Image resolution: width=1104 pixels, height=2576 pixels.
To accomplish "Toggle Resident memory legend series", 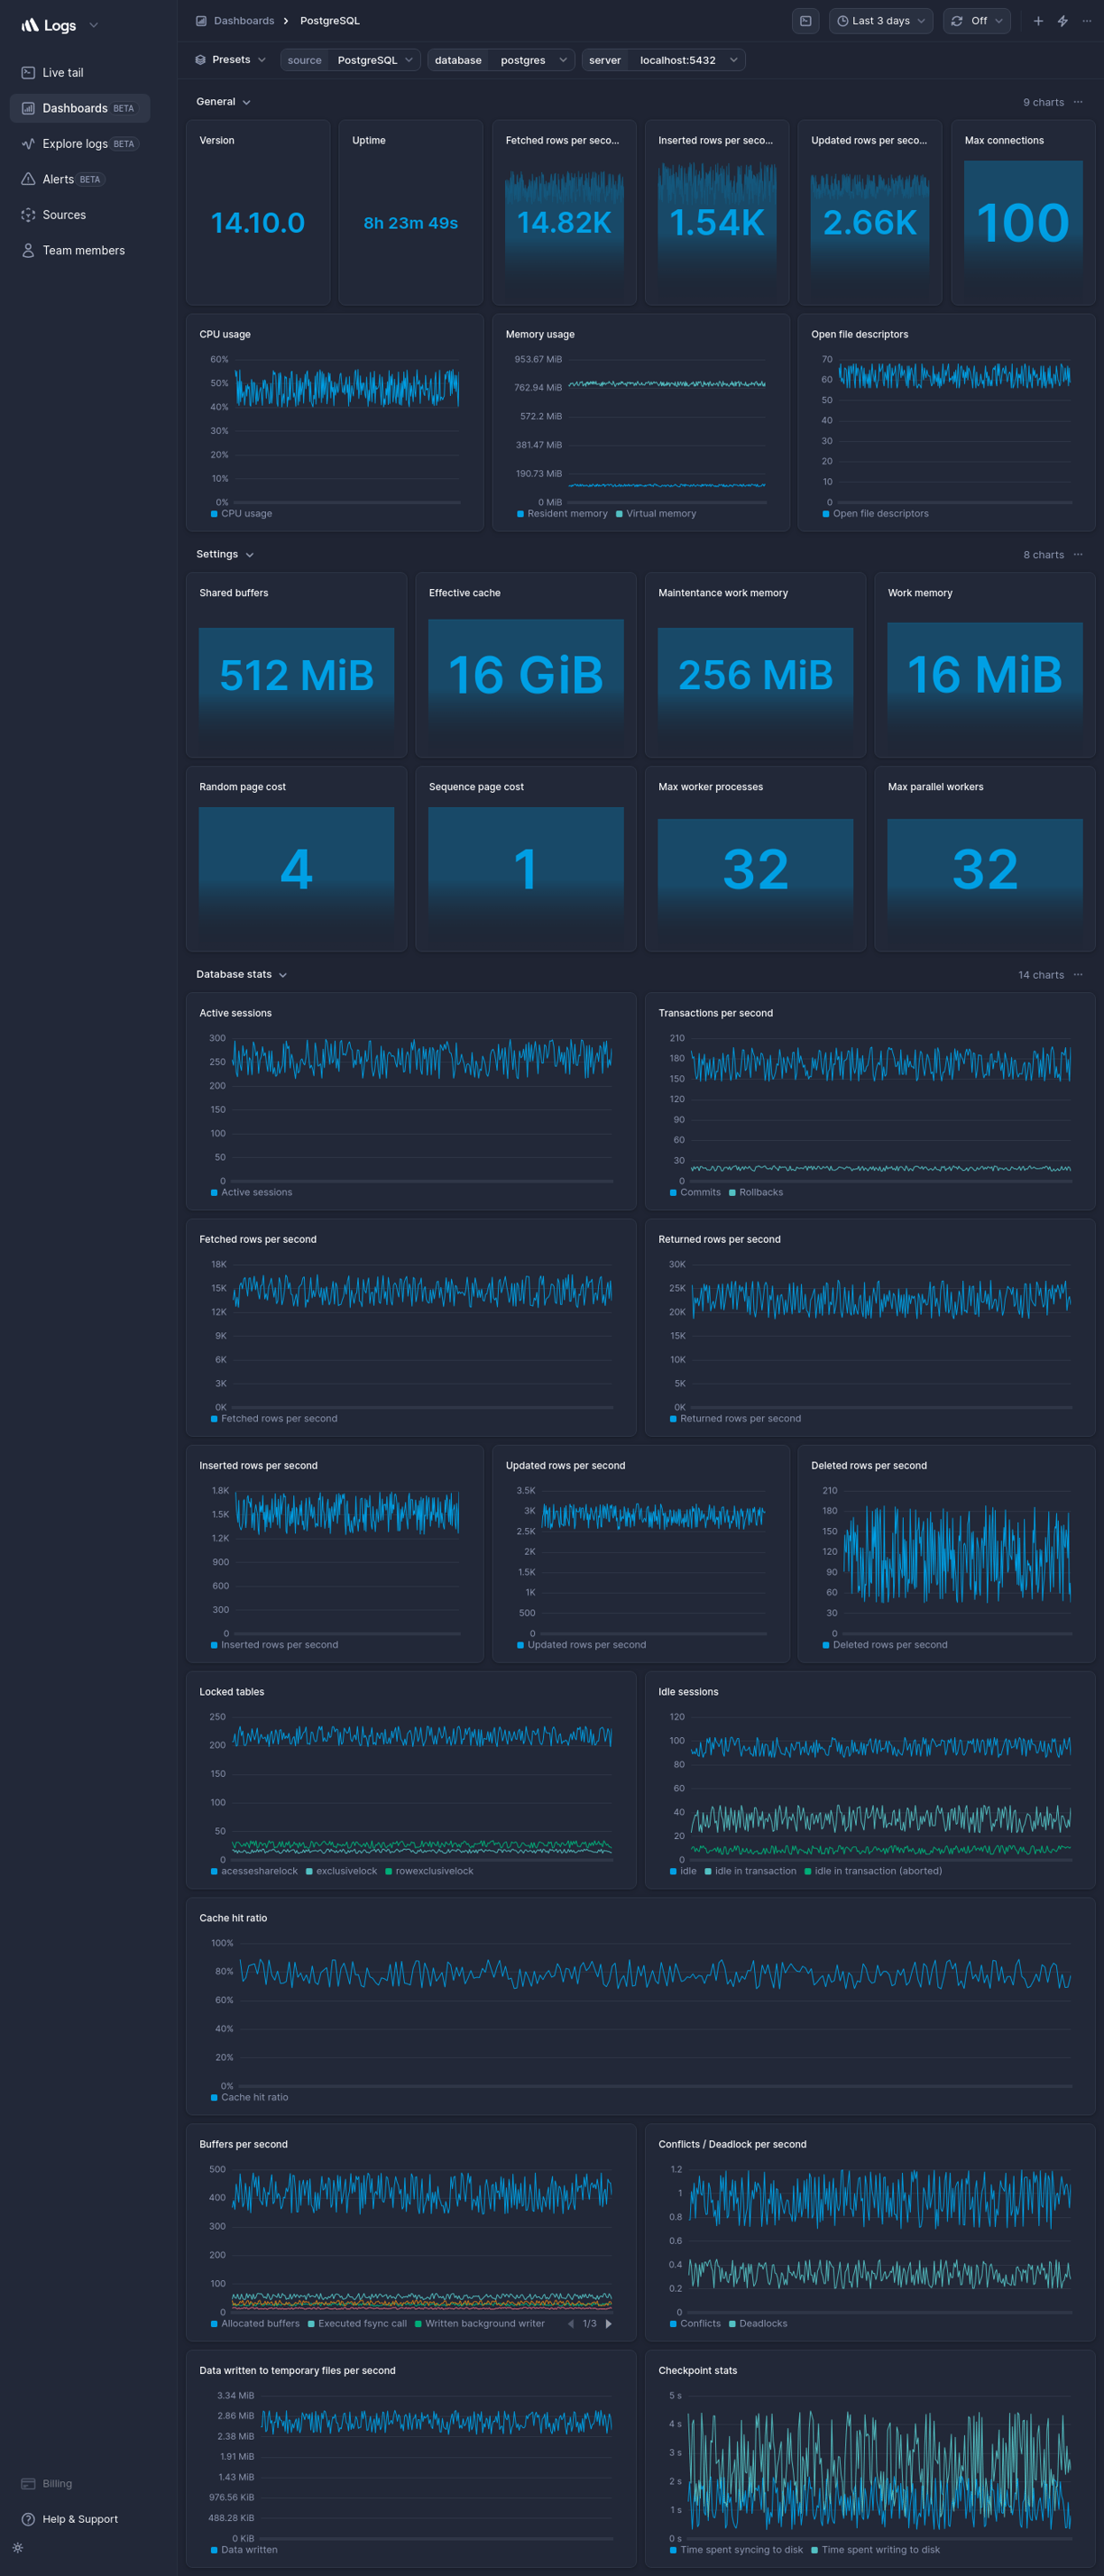I will click(562, 514).
